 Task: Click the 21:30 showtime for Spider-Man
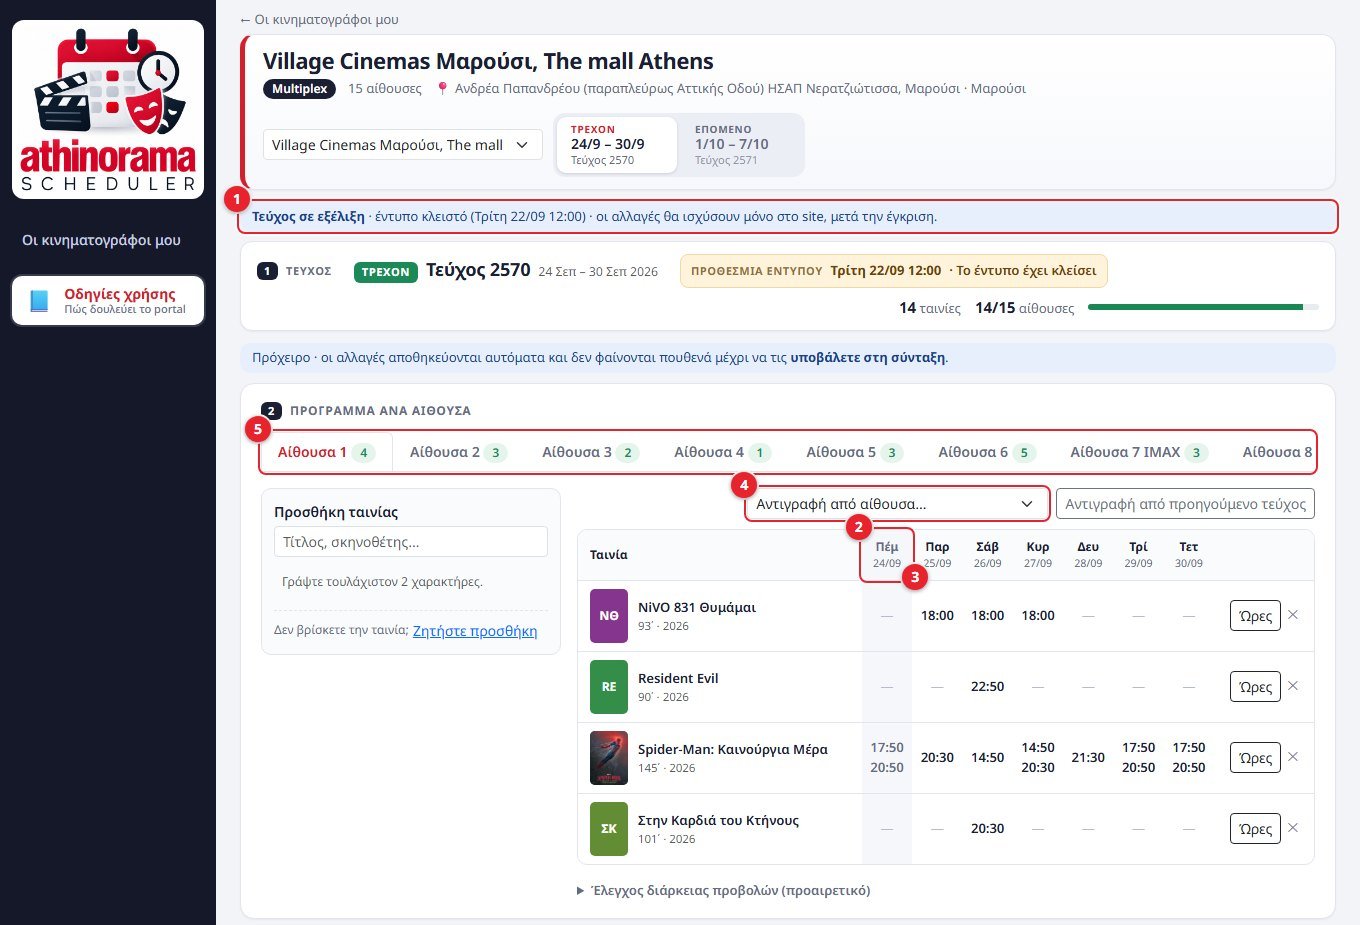click(x=1088, y=758)
